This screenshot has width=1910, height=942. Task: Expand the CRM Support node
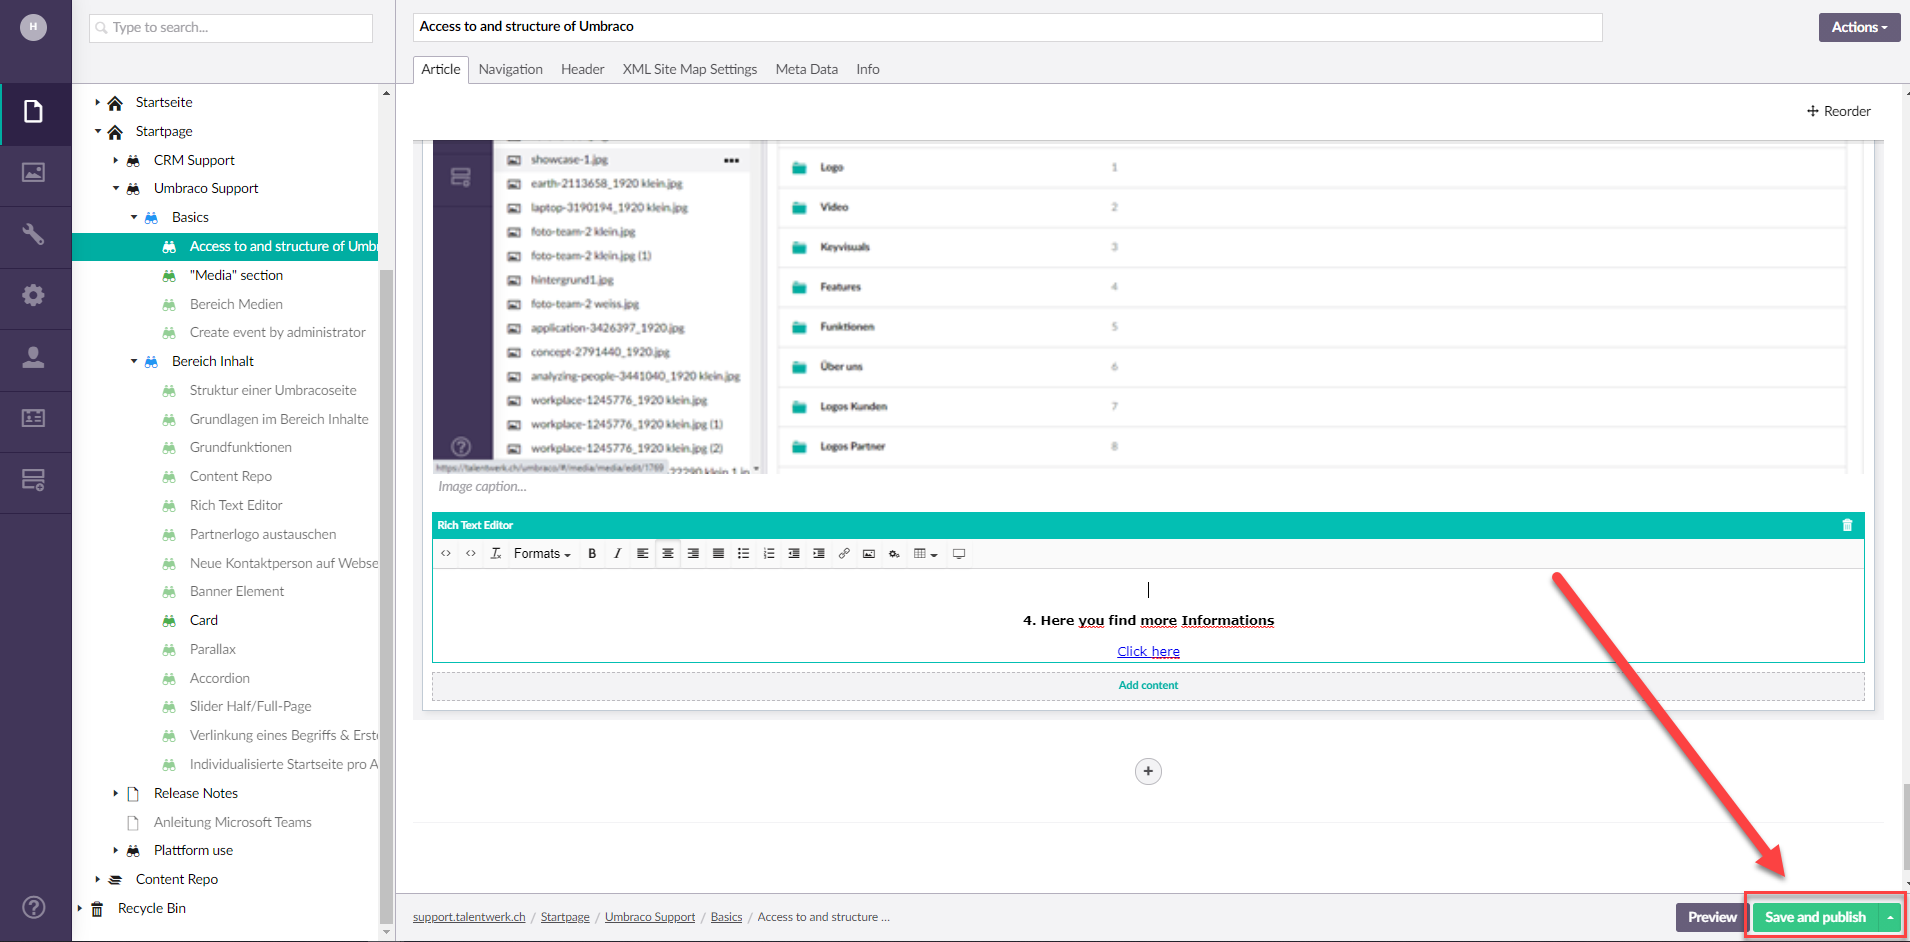[116, 160]
